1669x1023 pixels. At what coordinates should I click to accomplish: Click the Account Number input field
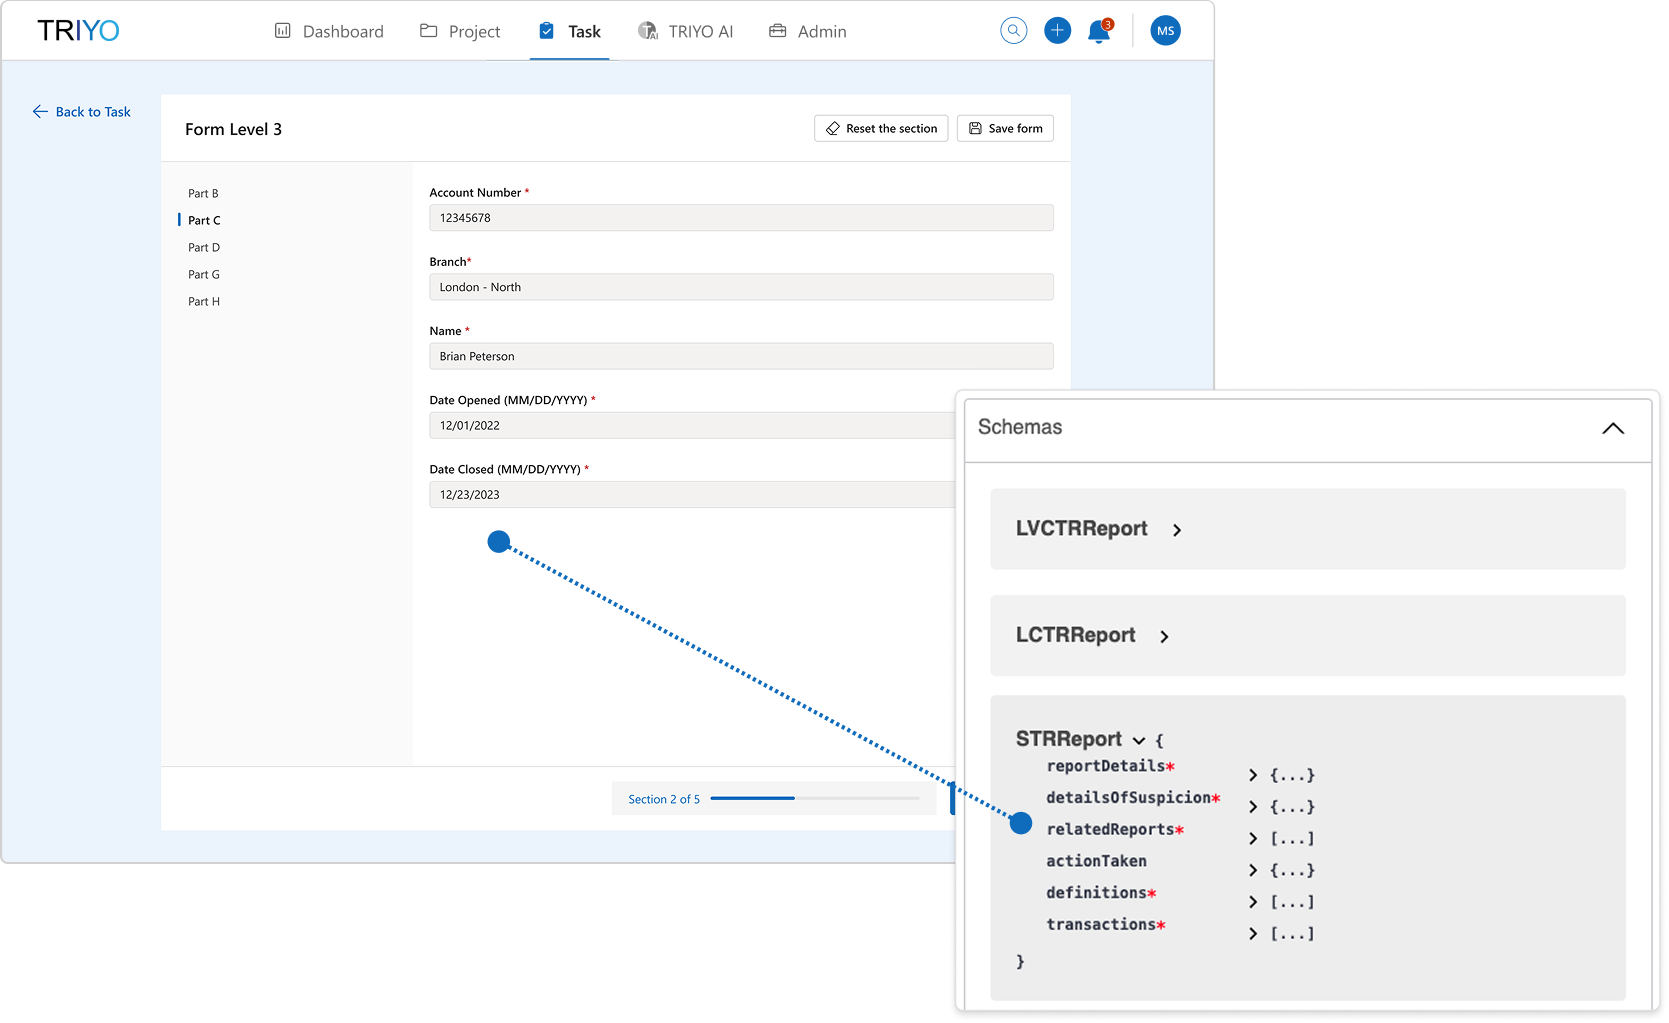(740, 218)
